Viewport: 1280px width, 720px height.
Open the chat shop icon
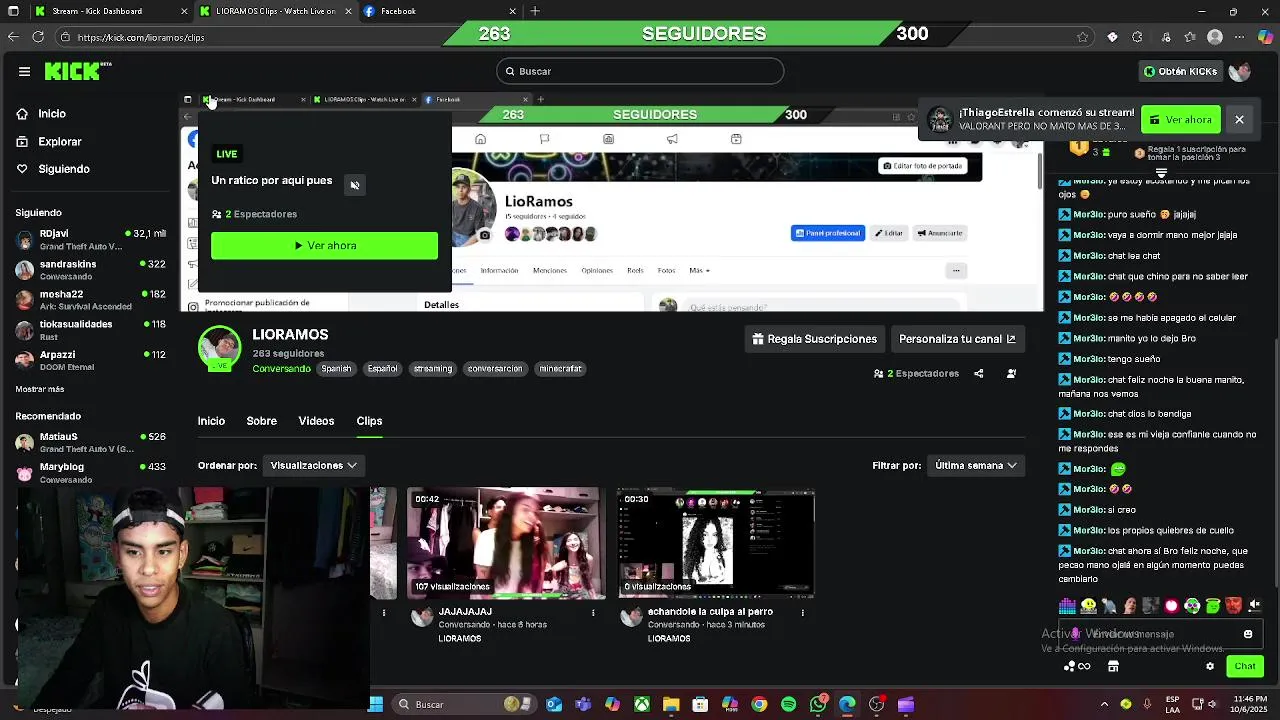coord(1113,666)
